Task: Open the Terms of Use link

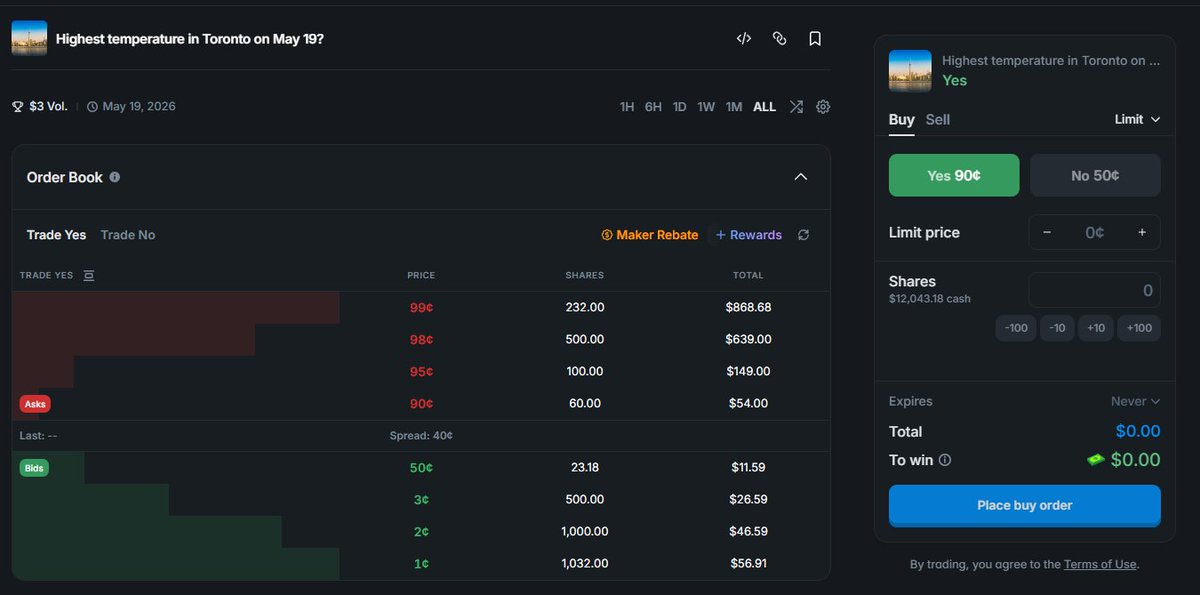Action: [x=1100, y=564]
